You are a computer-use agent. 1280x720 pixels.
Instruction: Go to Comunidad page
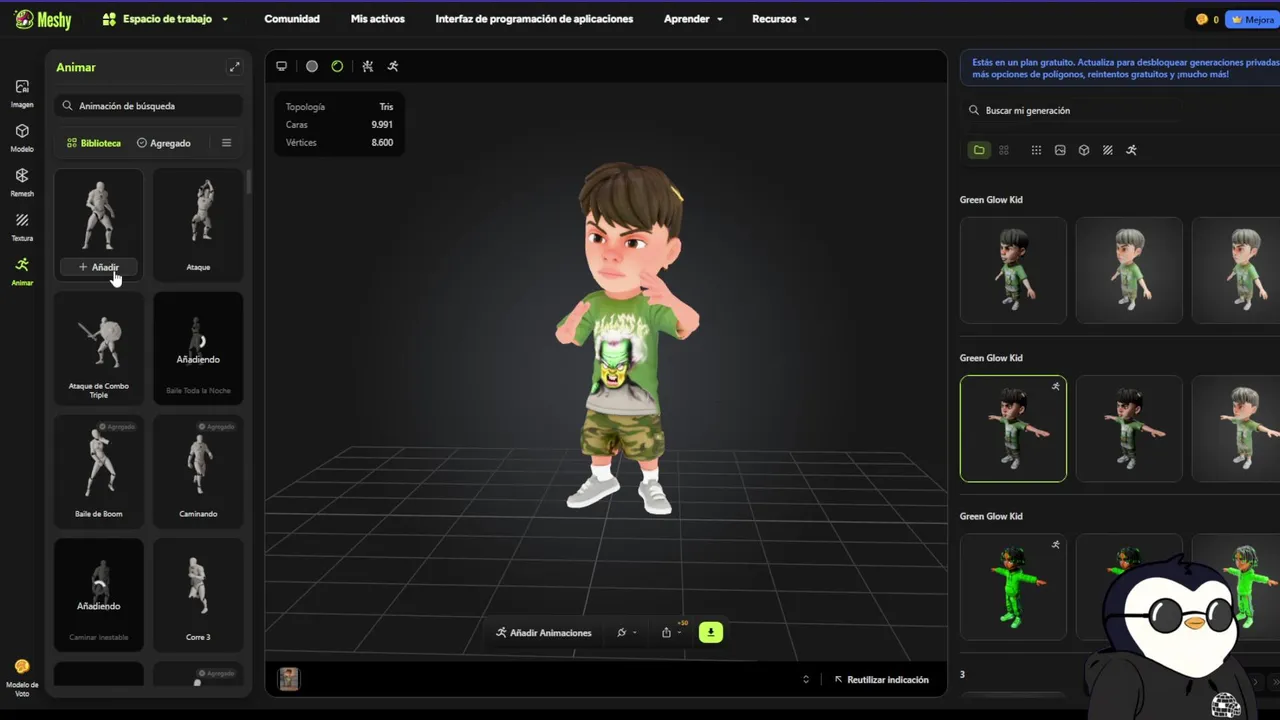coord(292,19)
